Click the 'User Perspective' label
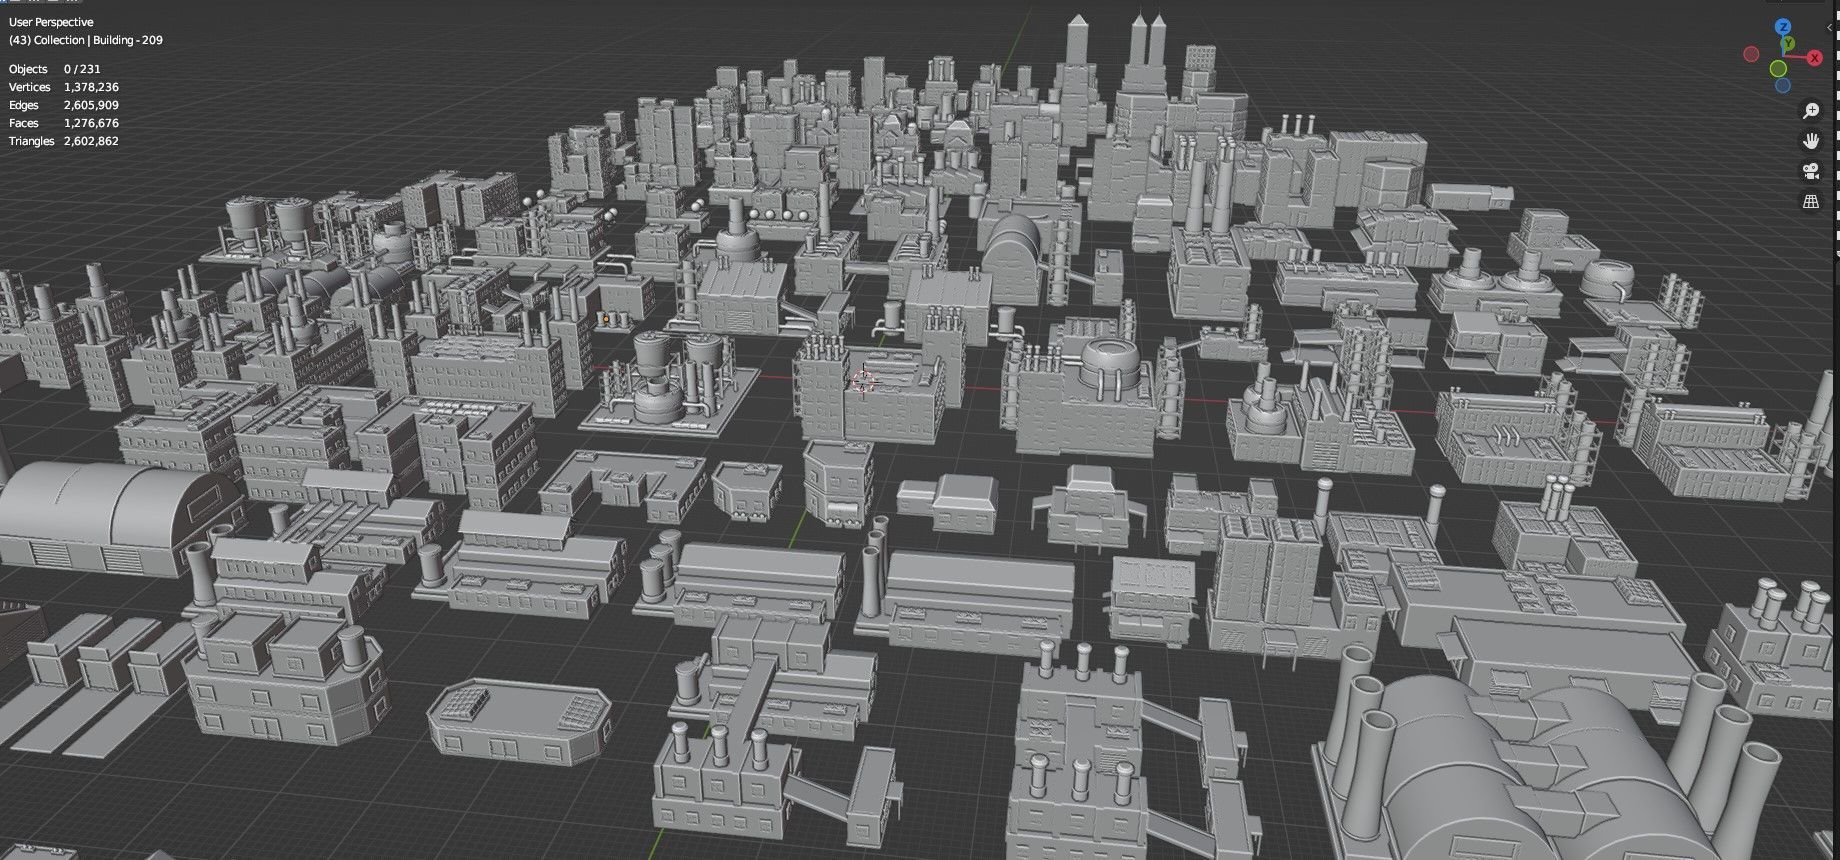This screenshot has width=1840, height=860. (51, 22)
